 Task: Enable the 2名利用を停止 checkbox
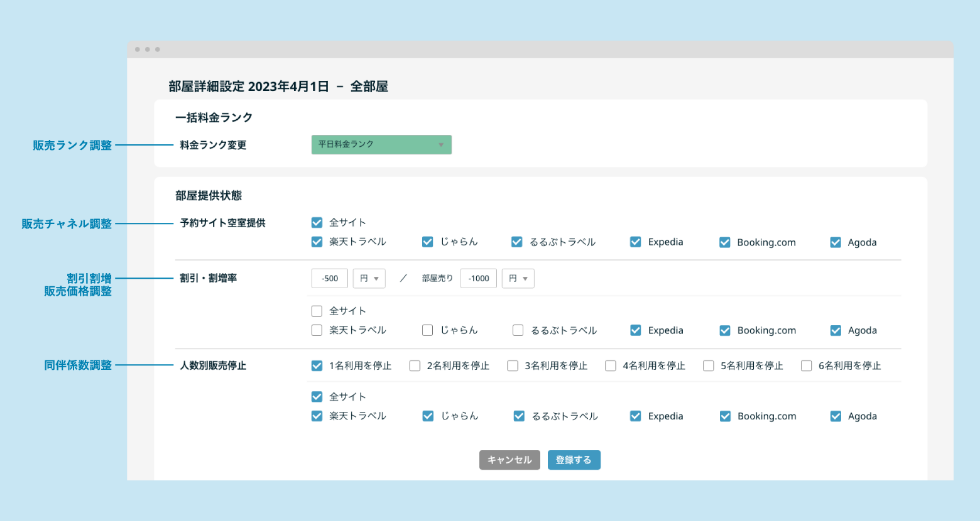(x=415, y=366)
